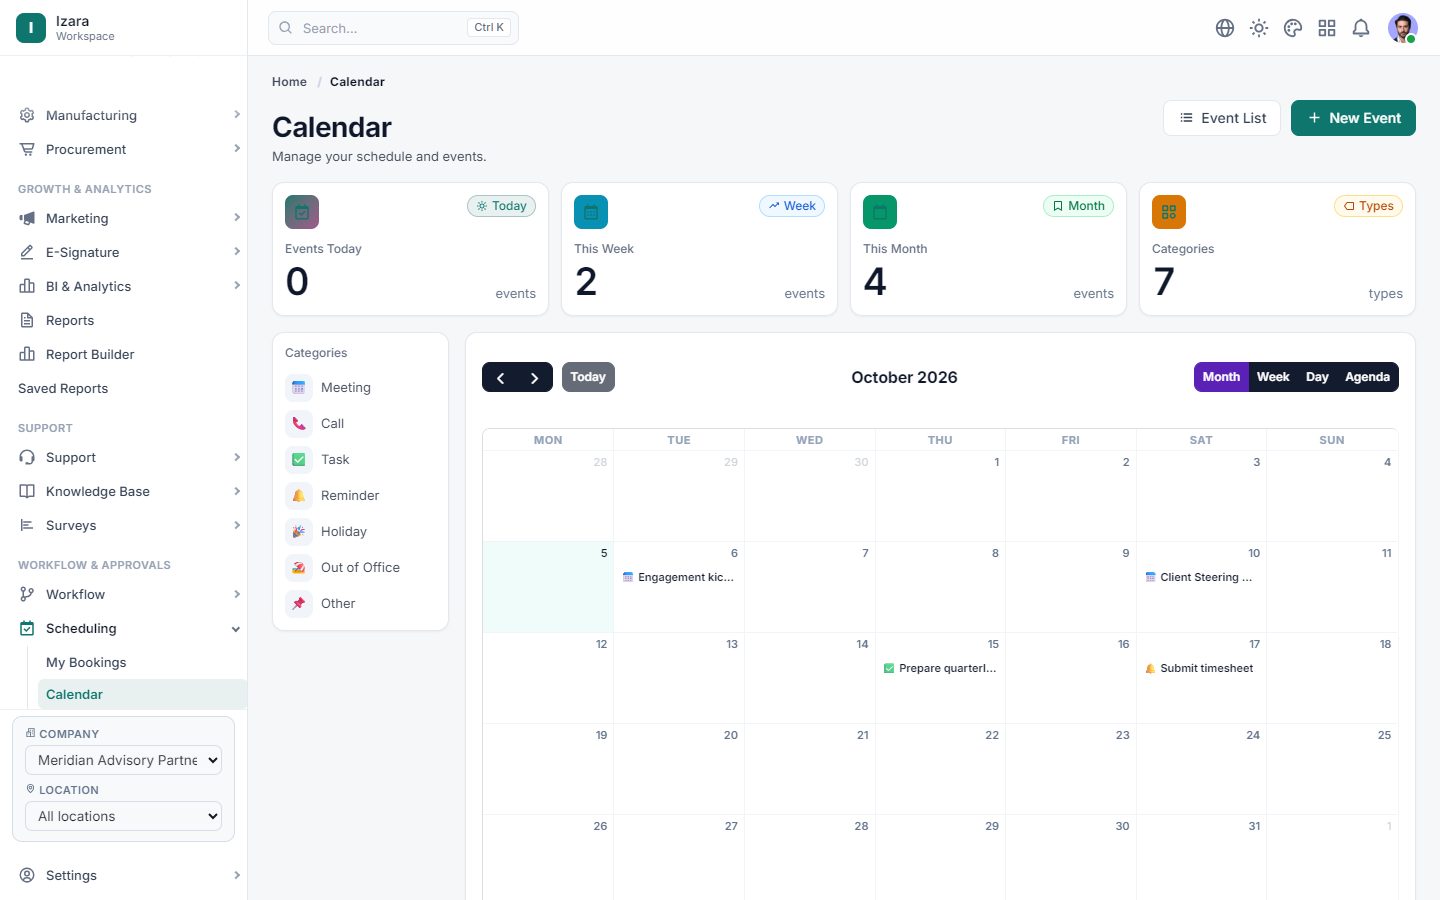This screenshot has height=900, width=1440.
Task: Select the Out of Office category icon
Action: click(299, 568)
